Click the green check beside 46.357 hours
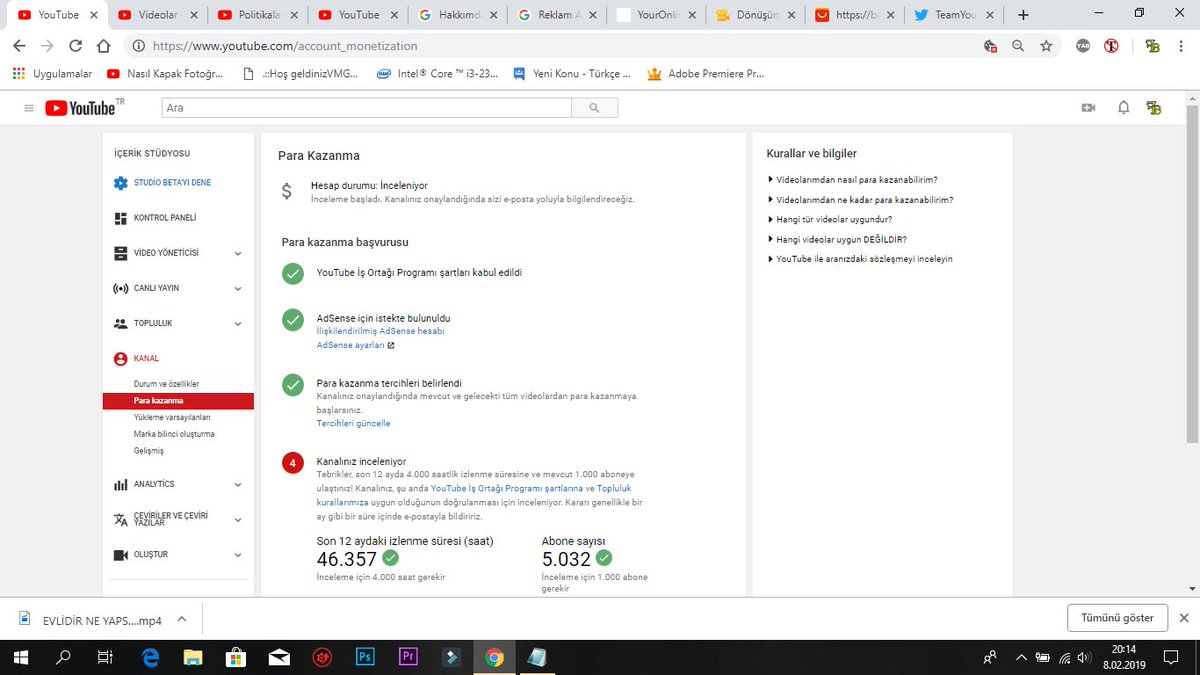The image size is (1200, 675). 390,558
